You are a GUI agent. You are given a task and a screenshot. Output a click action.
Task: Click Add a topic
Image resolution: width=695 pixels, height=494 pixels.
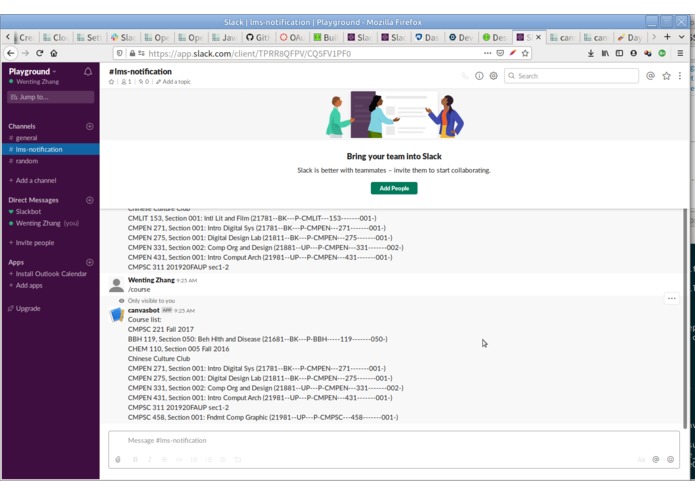[x=173, y=82]
